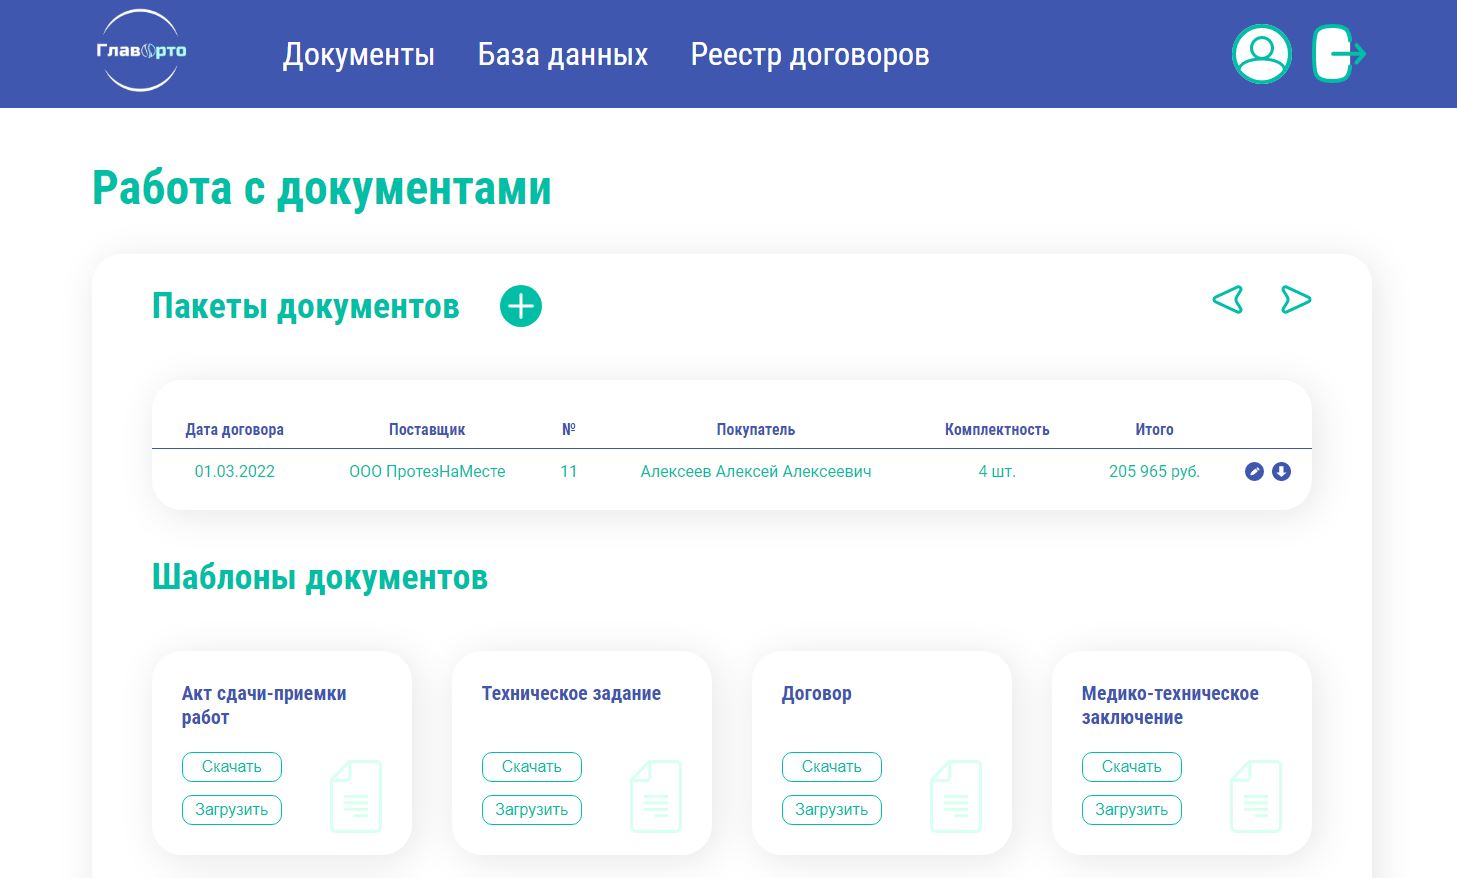Go to previous packages with left arrow
This screenshot has width=1457, height=878.
coord(1228,300)
